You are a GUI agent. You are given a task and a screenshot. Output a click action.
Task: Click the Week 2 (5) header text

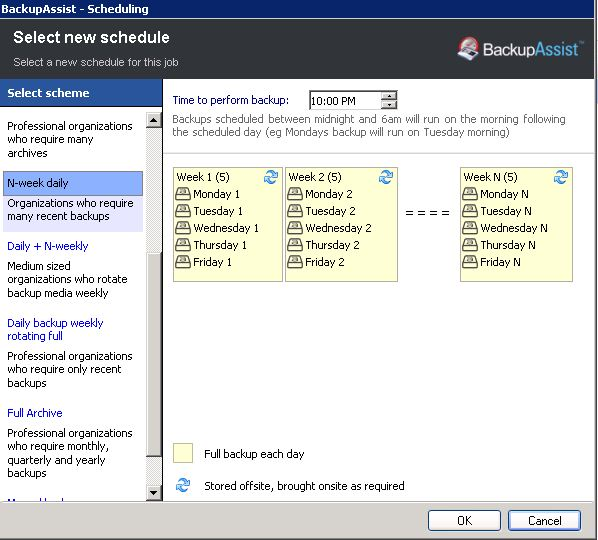pos(315,177)
